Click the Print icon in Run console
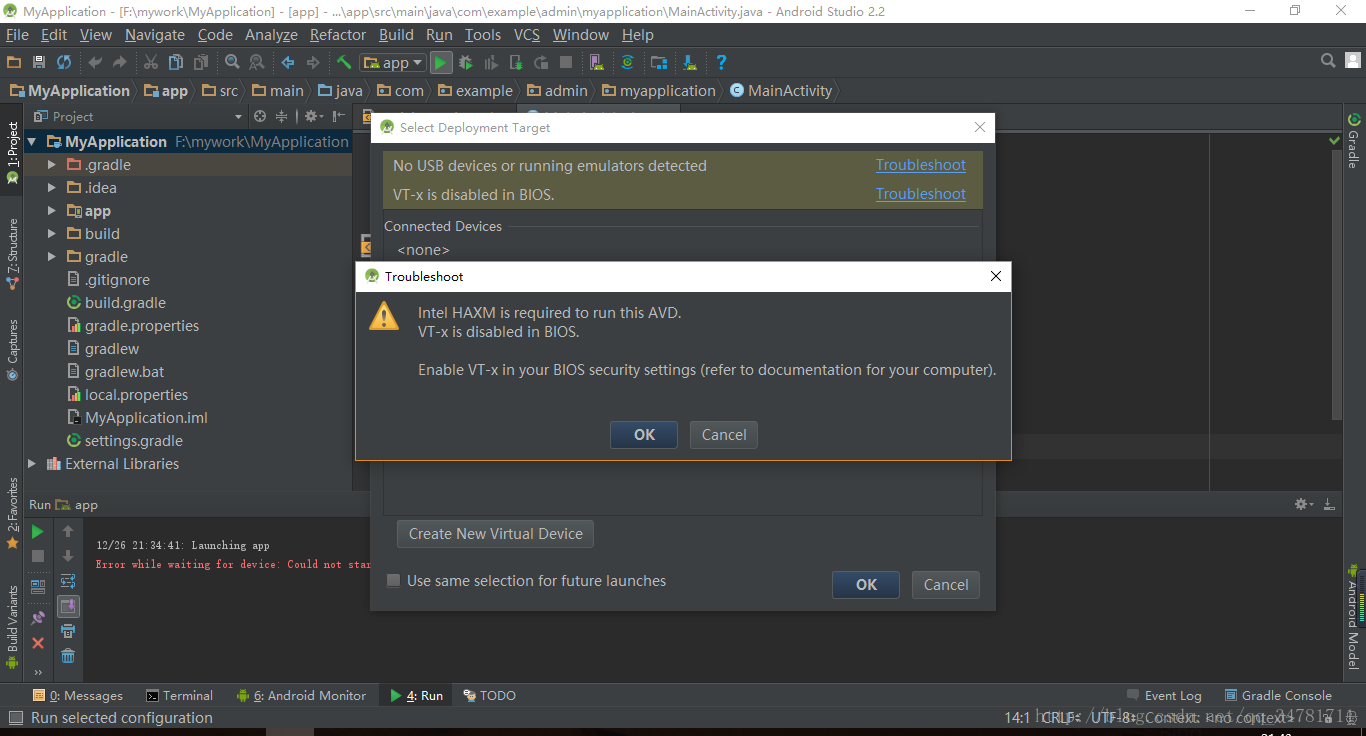 click(x=68, y=631)
